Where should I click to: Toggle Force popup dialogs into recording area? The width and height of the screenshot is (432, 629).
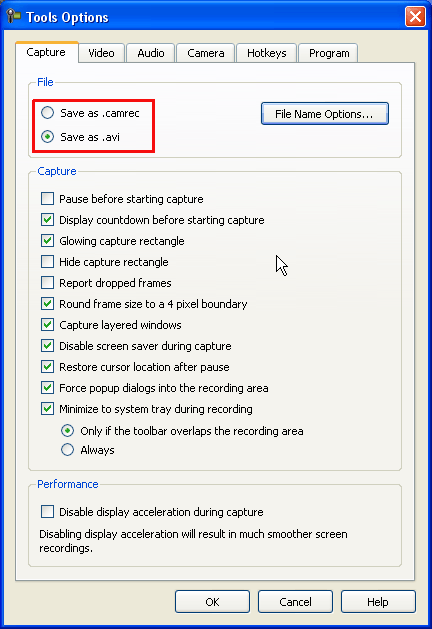point(47,388)
